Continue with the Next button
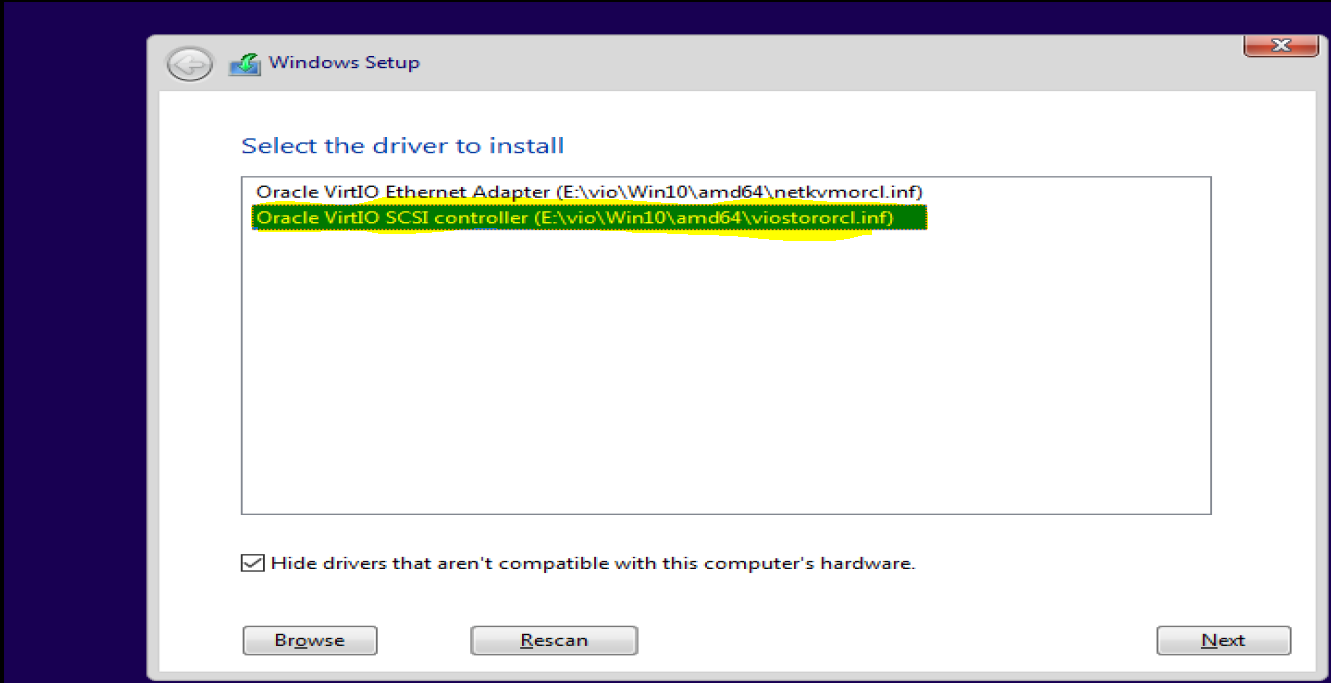Viewport: 1331px width, 683px height. (1223, 640)
